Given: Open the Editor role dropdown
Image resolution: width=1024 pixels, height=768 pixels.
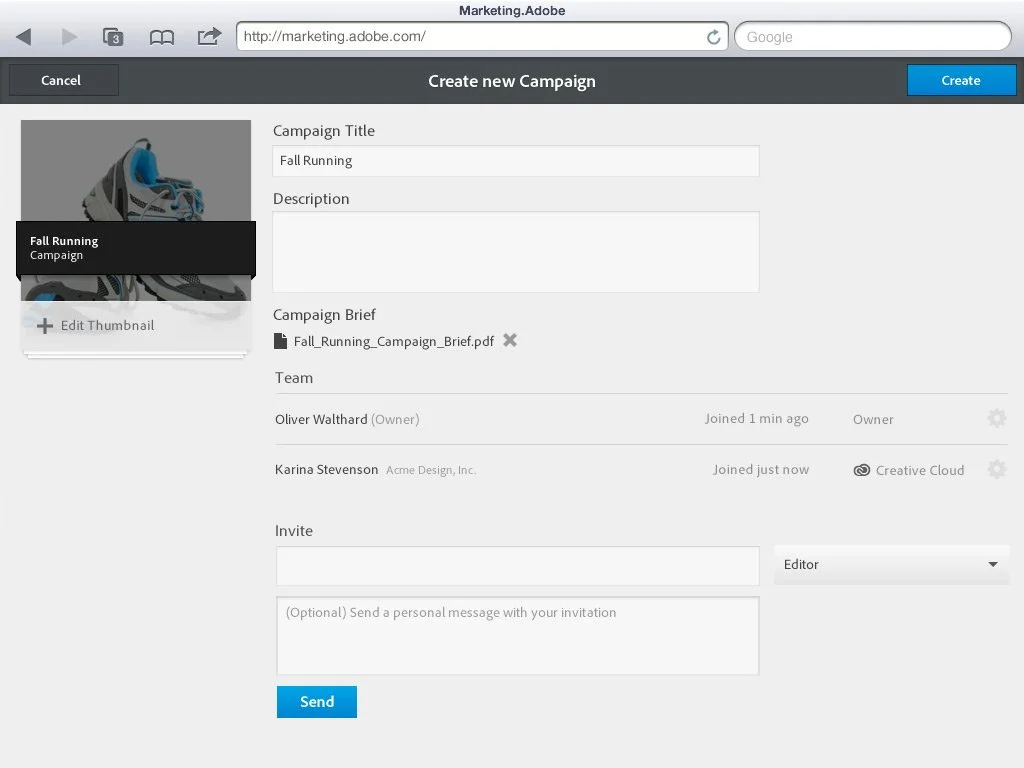Looking at the screenshot, I should [891, 564].
